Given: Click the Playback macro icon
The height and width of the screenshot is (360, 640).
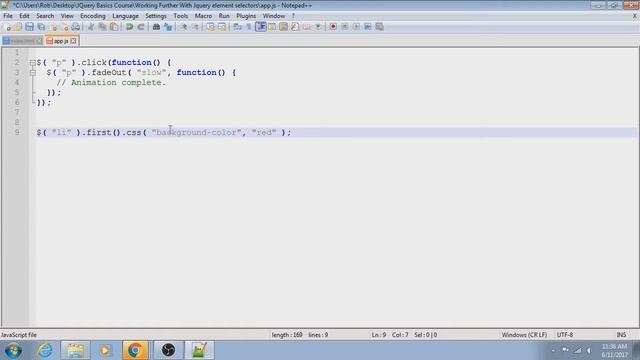Looking at the screenshot, I should coord(356,27).
